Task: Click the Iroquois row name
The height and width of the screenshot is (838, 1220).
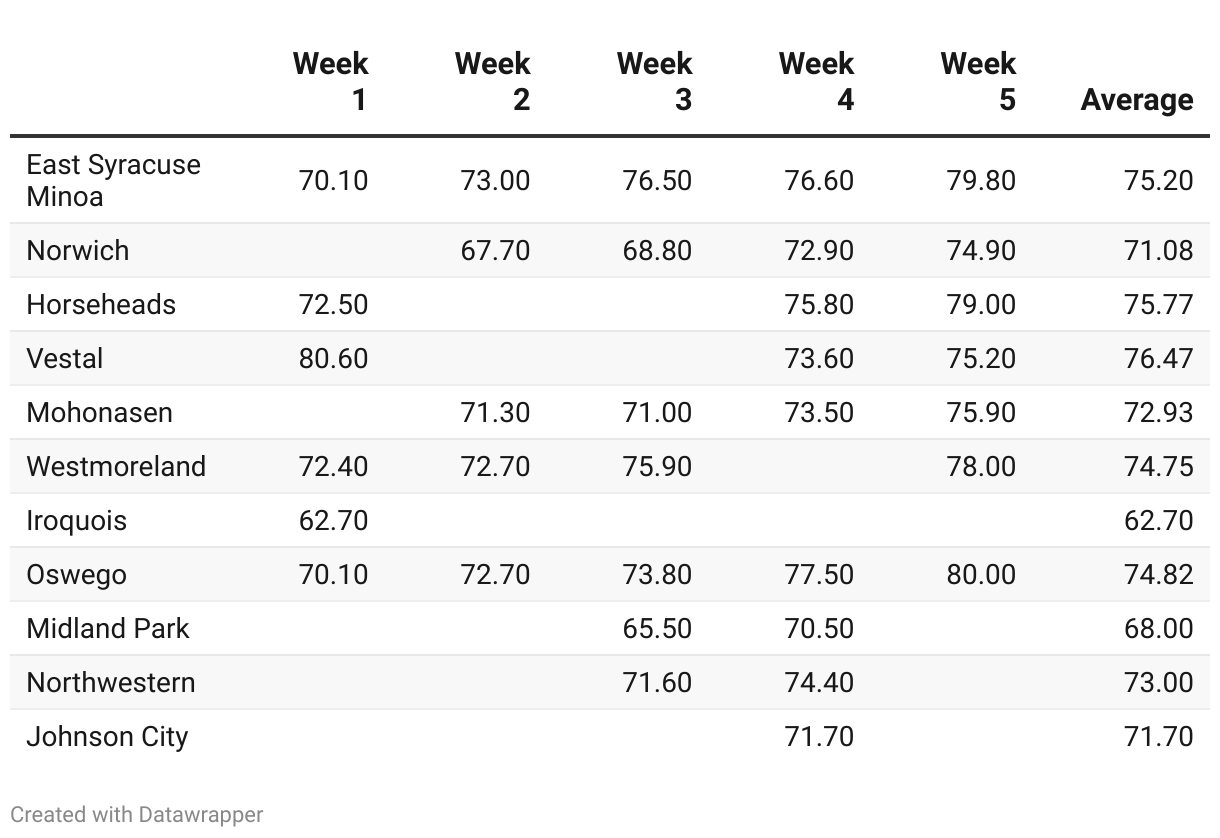Action: pyautogui.click(x=77, y=520)
